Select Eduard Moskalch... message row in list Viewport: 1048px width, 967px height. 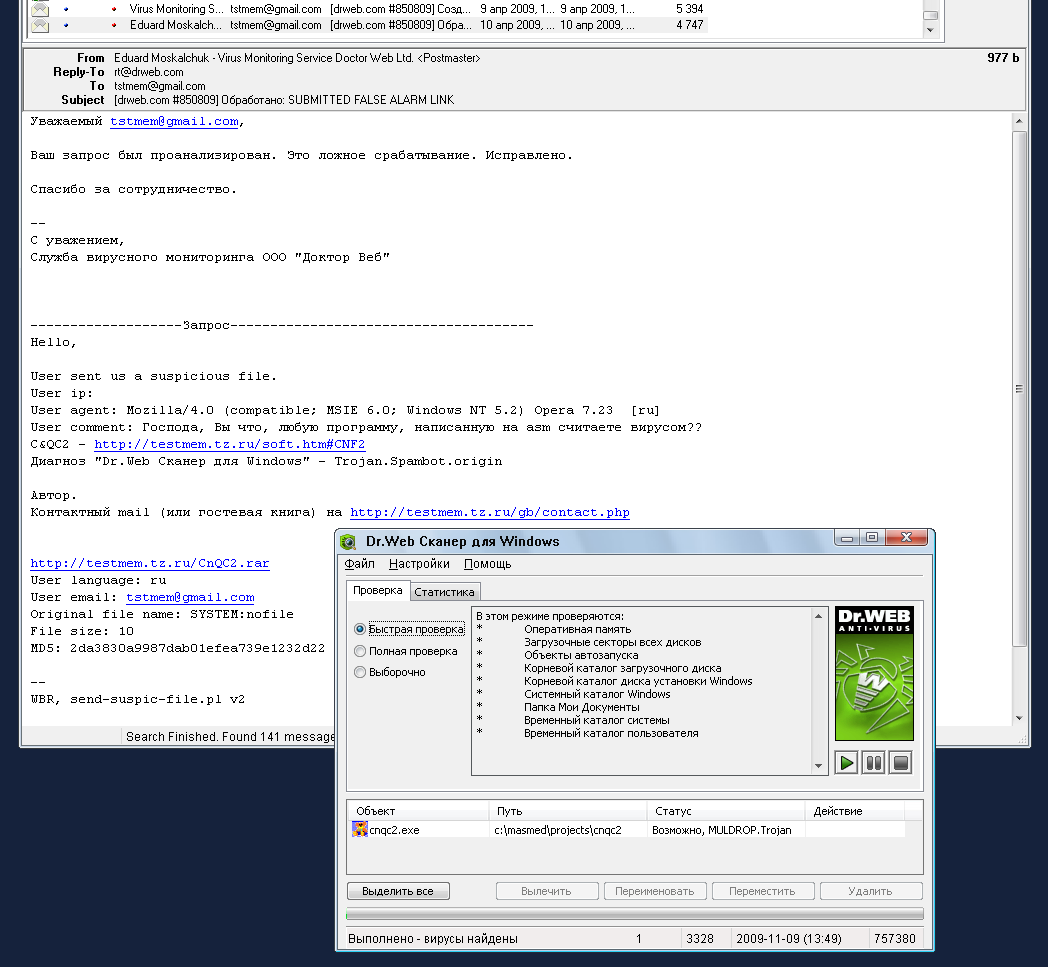tap(368, 25)
